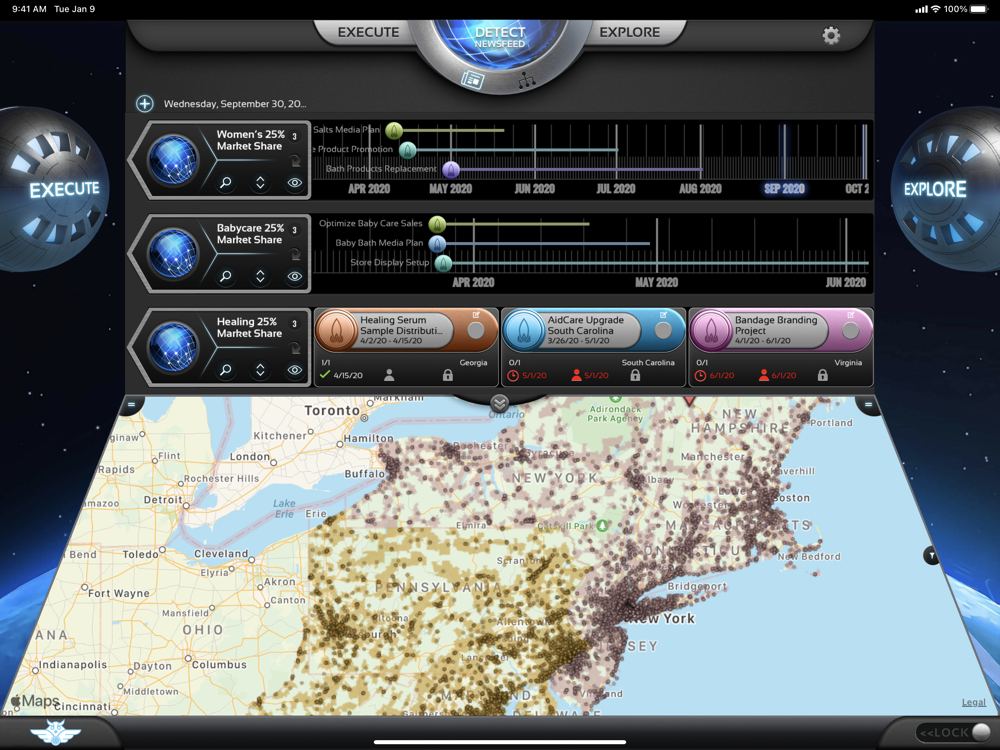Click the red pin at the map's top edge

689,401
